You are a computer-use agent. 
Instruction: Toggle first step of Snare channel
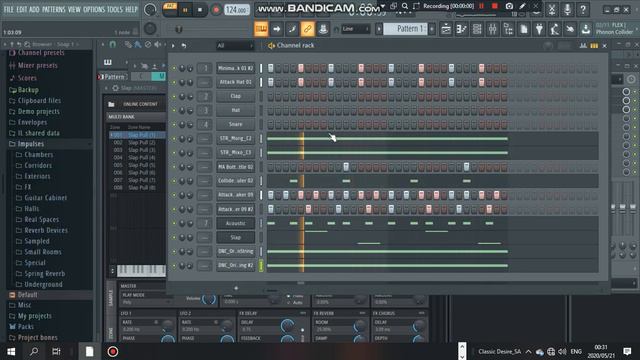[271, 124]
